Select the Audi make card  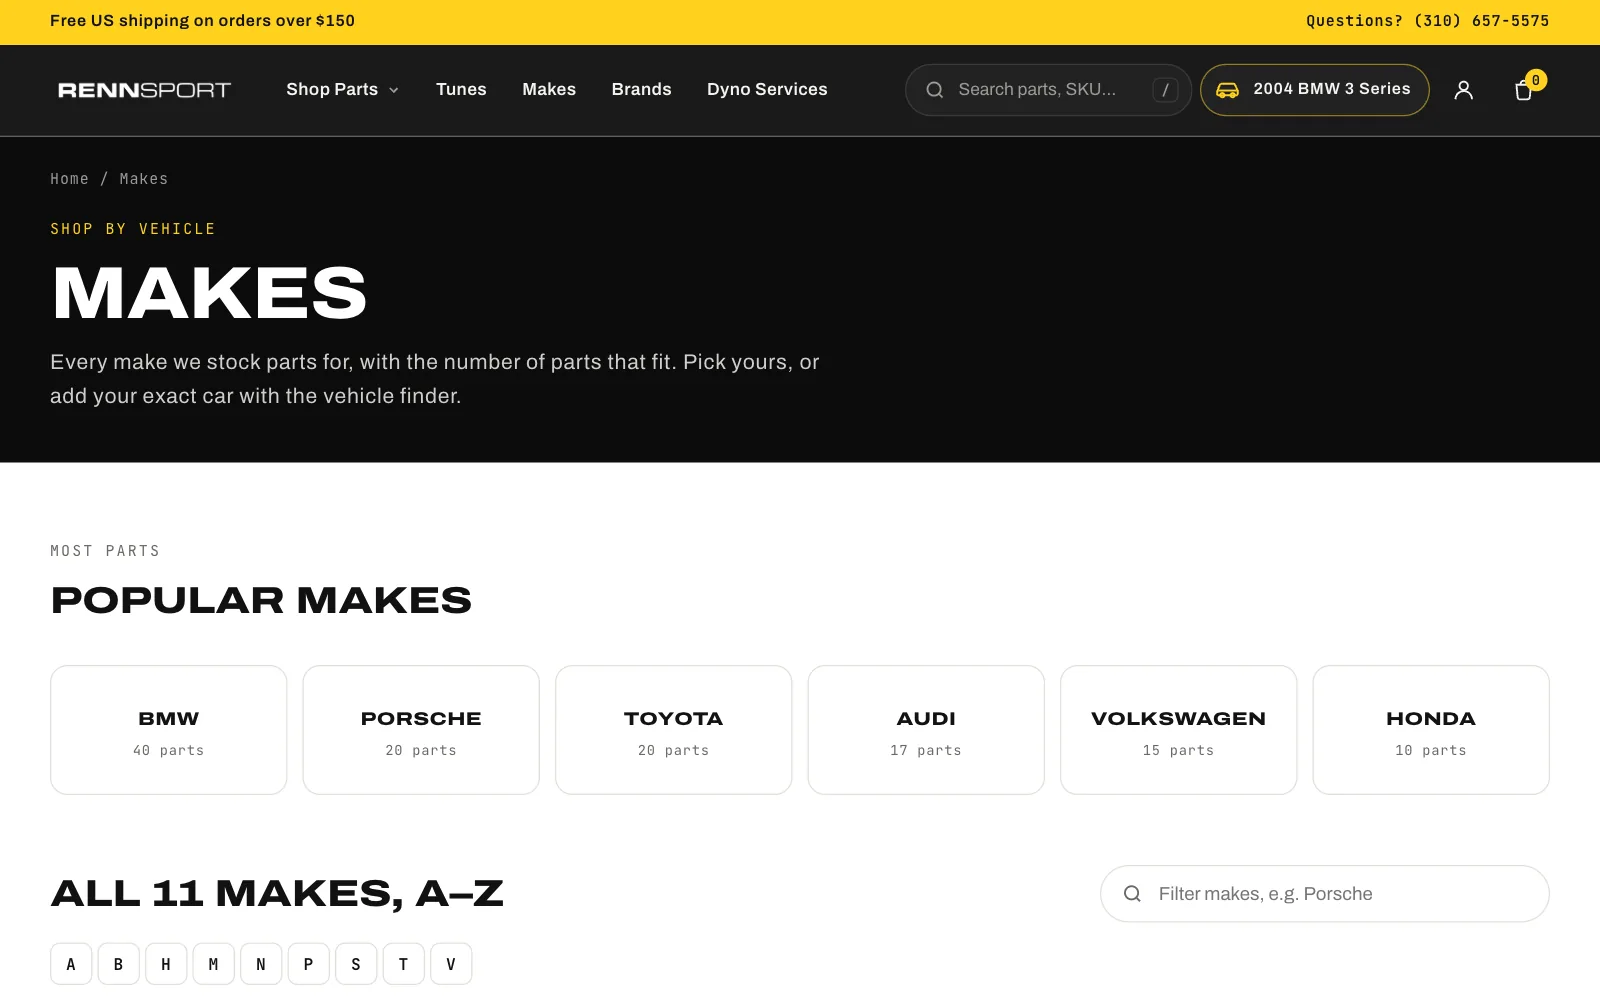(926, 730)
